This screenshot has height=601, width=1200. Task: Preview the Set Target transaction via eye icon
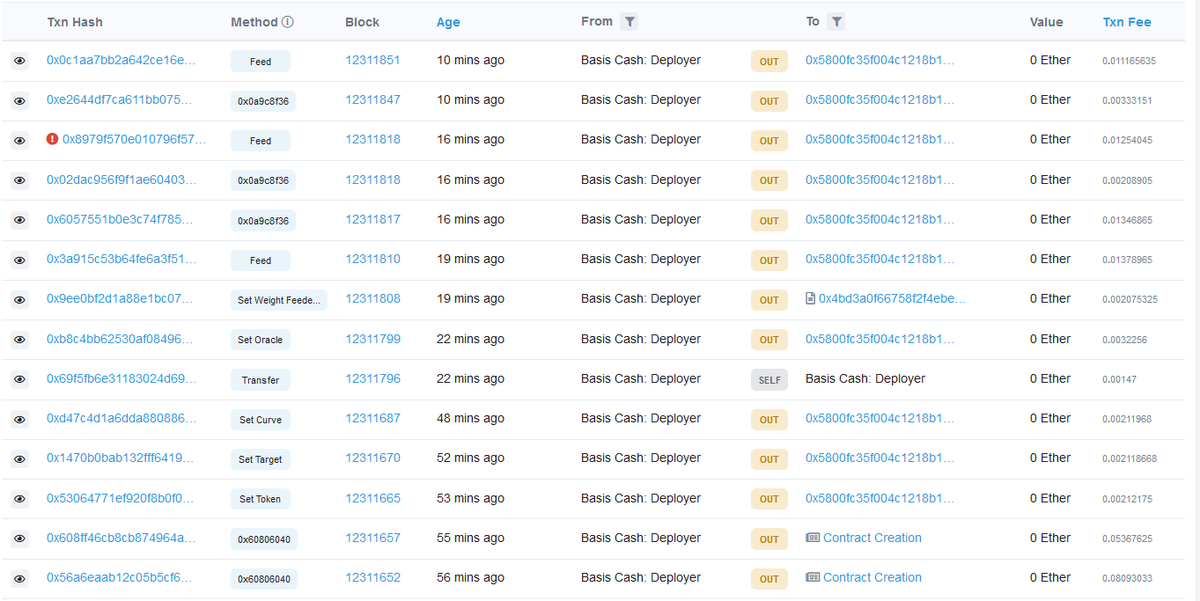click(x=19, y=459)
